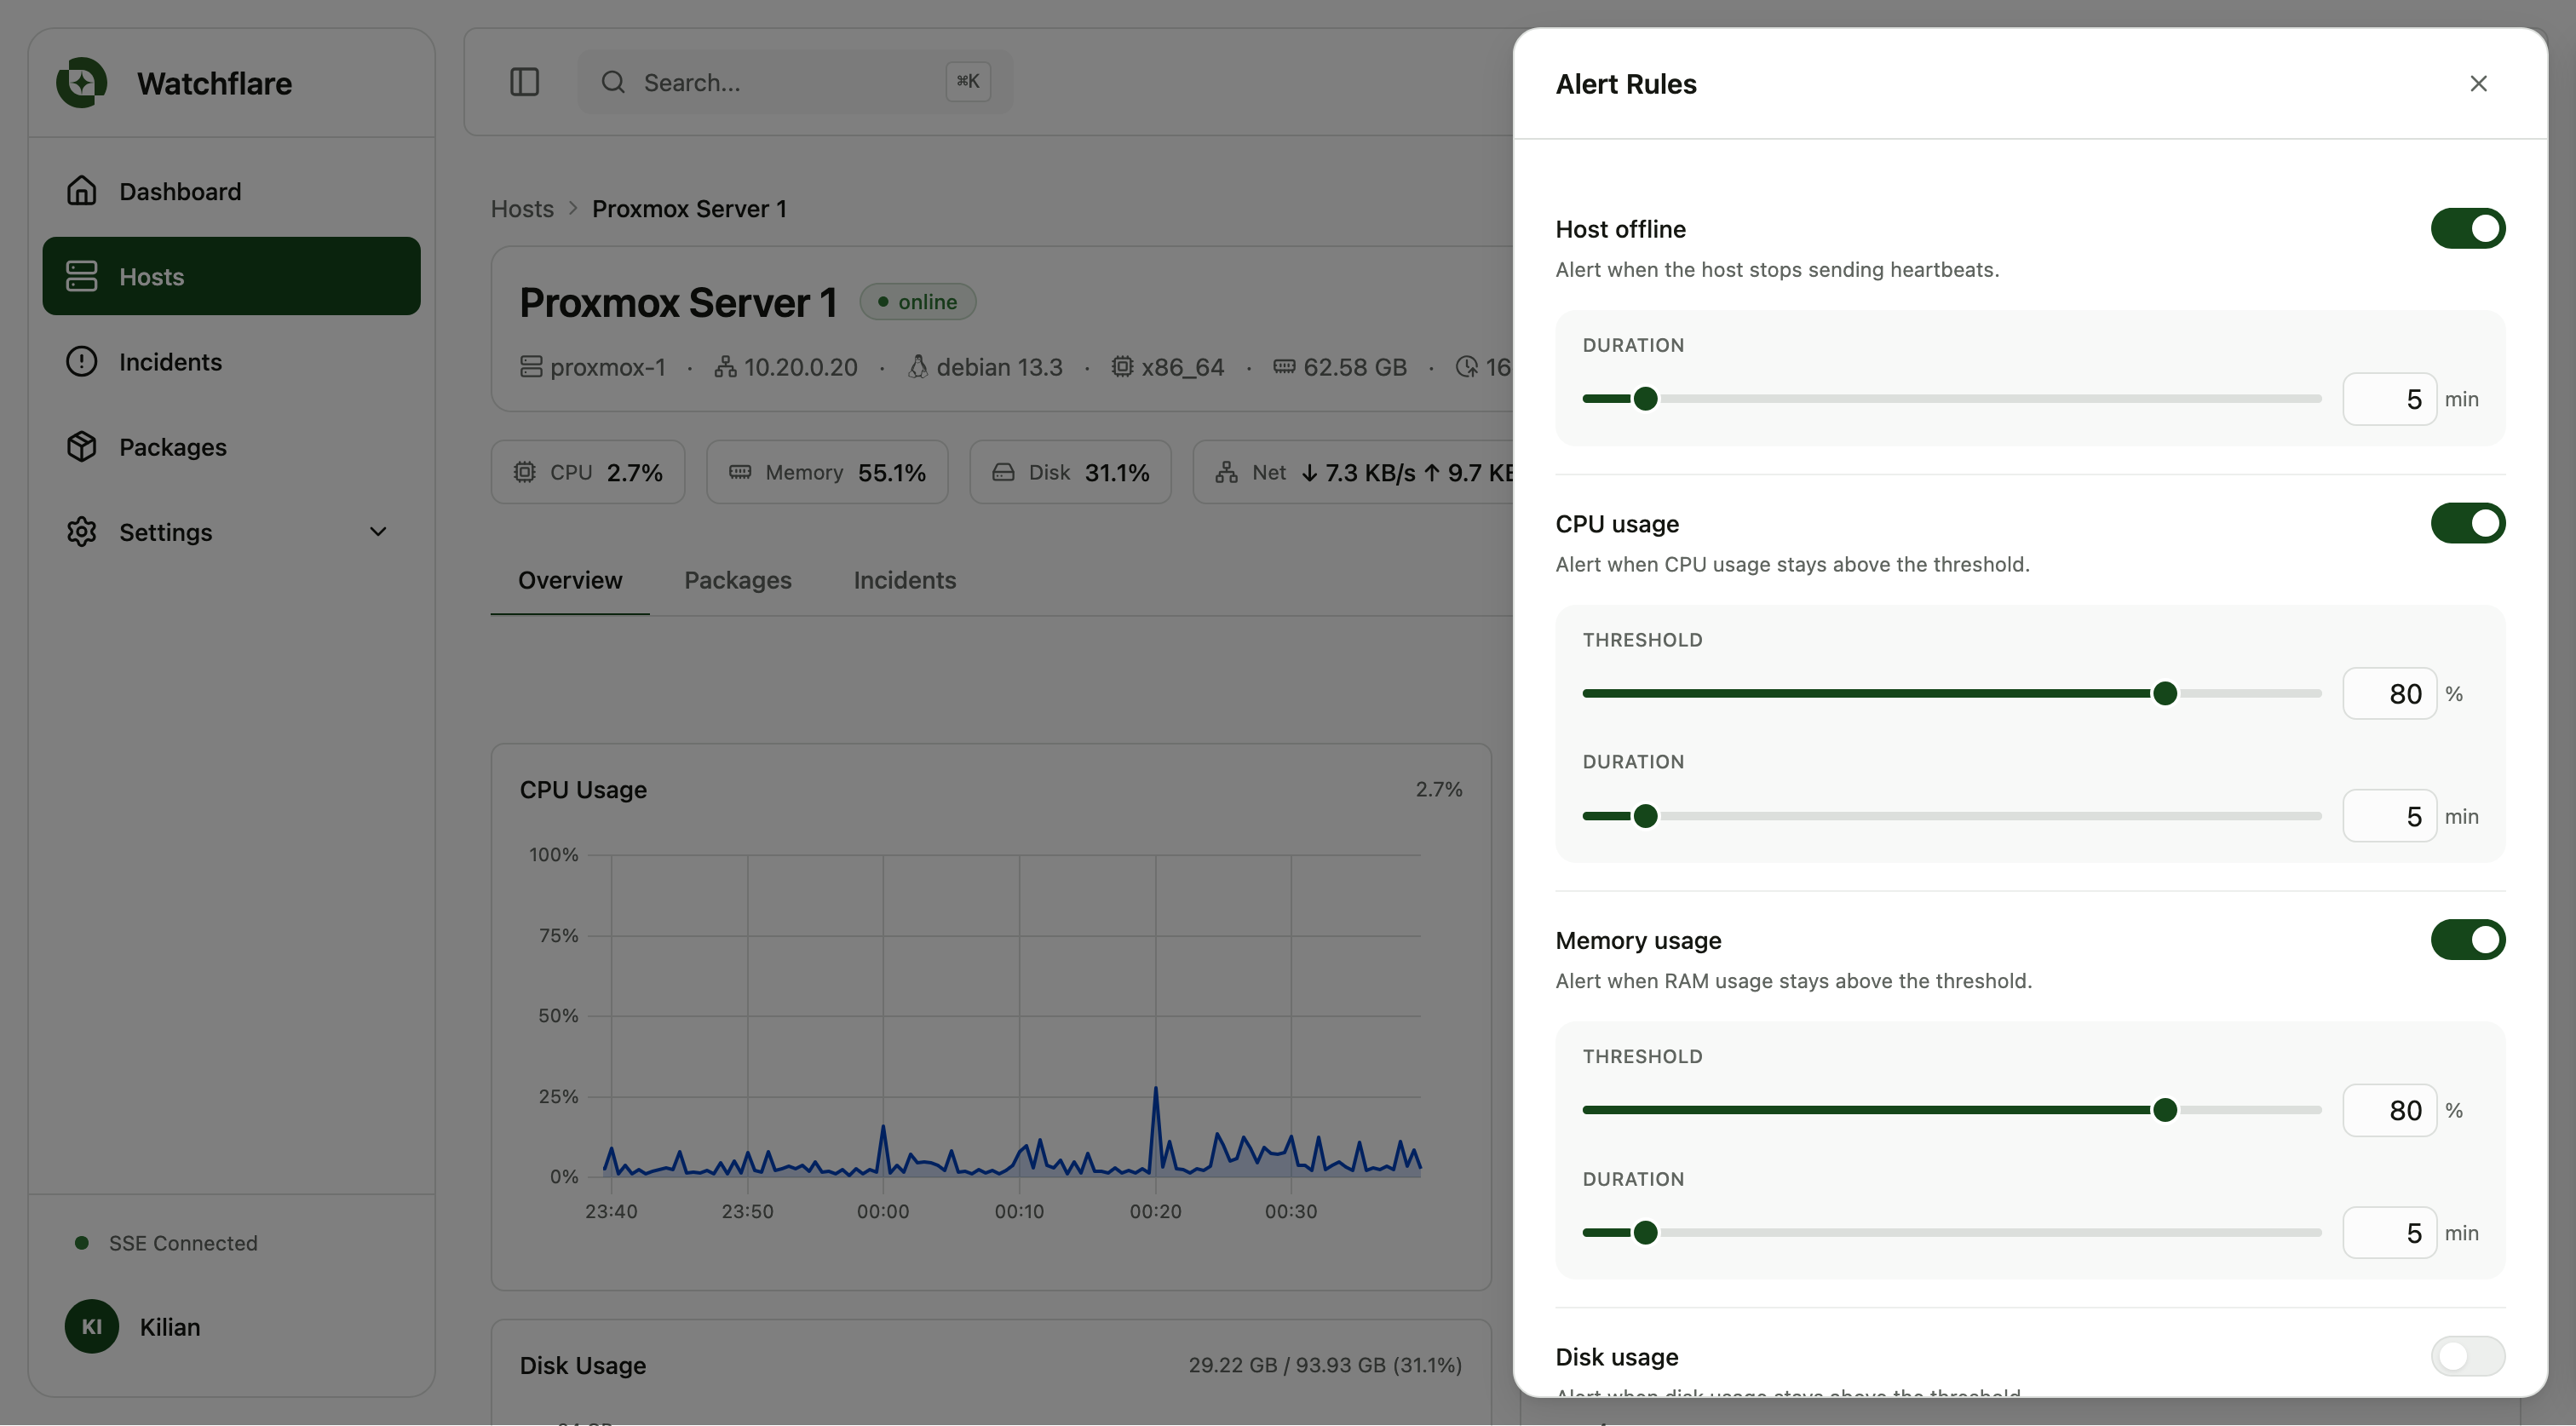Image resolution: width=2576 pixels, height=1426 pixels.
Task: Edit the CPU usage threshold percent field
Action: click(2389, 693)
